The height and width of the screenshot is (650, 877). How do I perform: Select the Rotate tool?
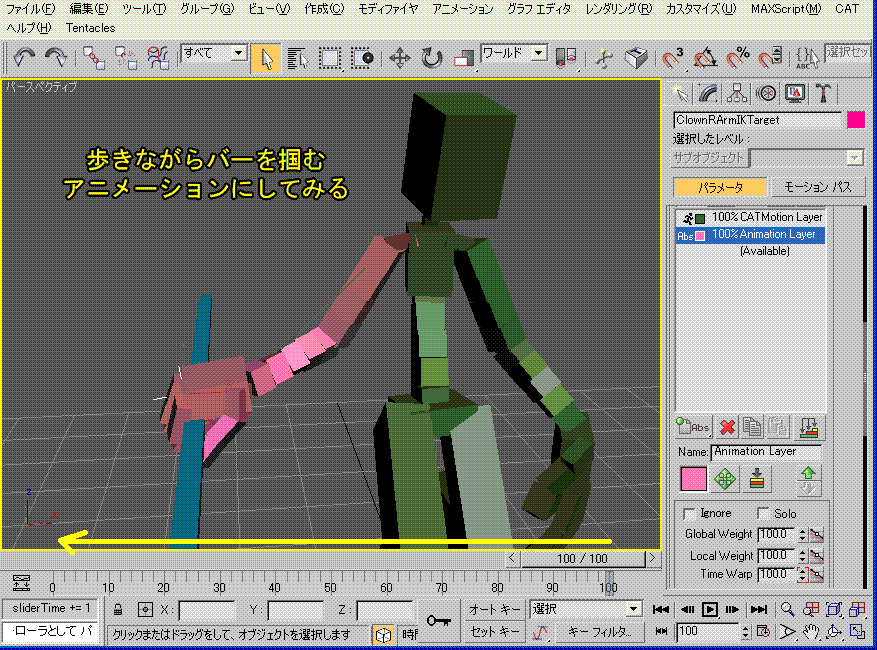click(431, 58)
